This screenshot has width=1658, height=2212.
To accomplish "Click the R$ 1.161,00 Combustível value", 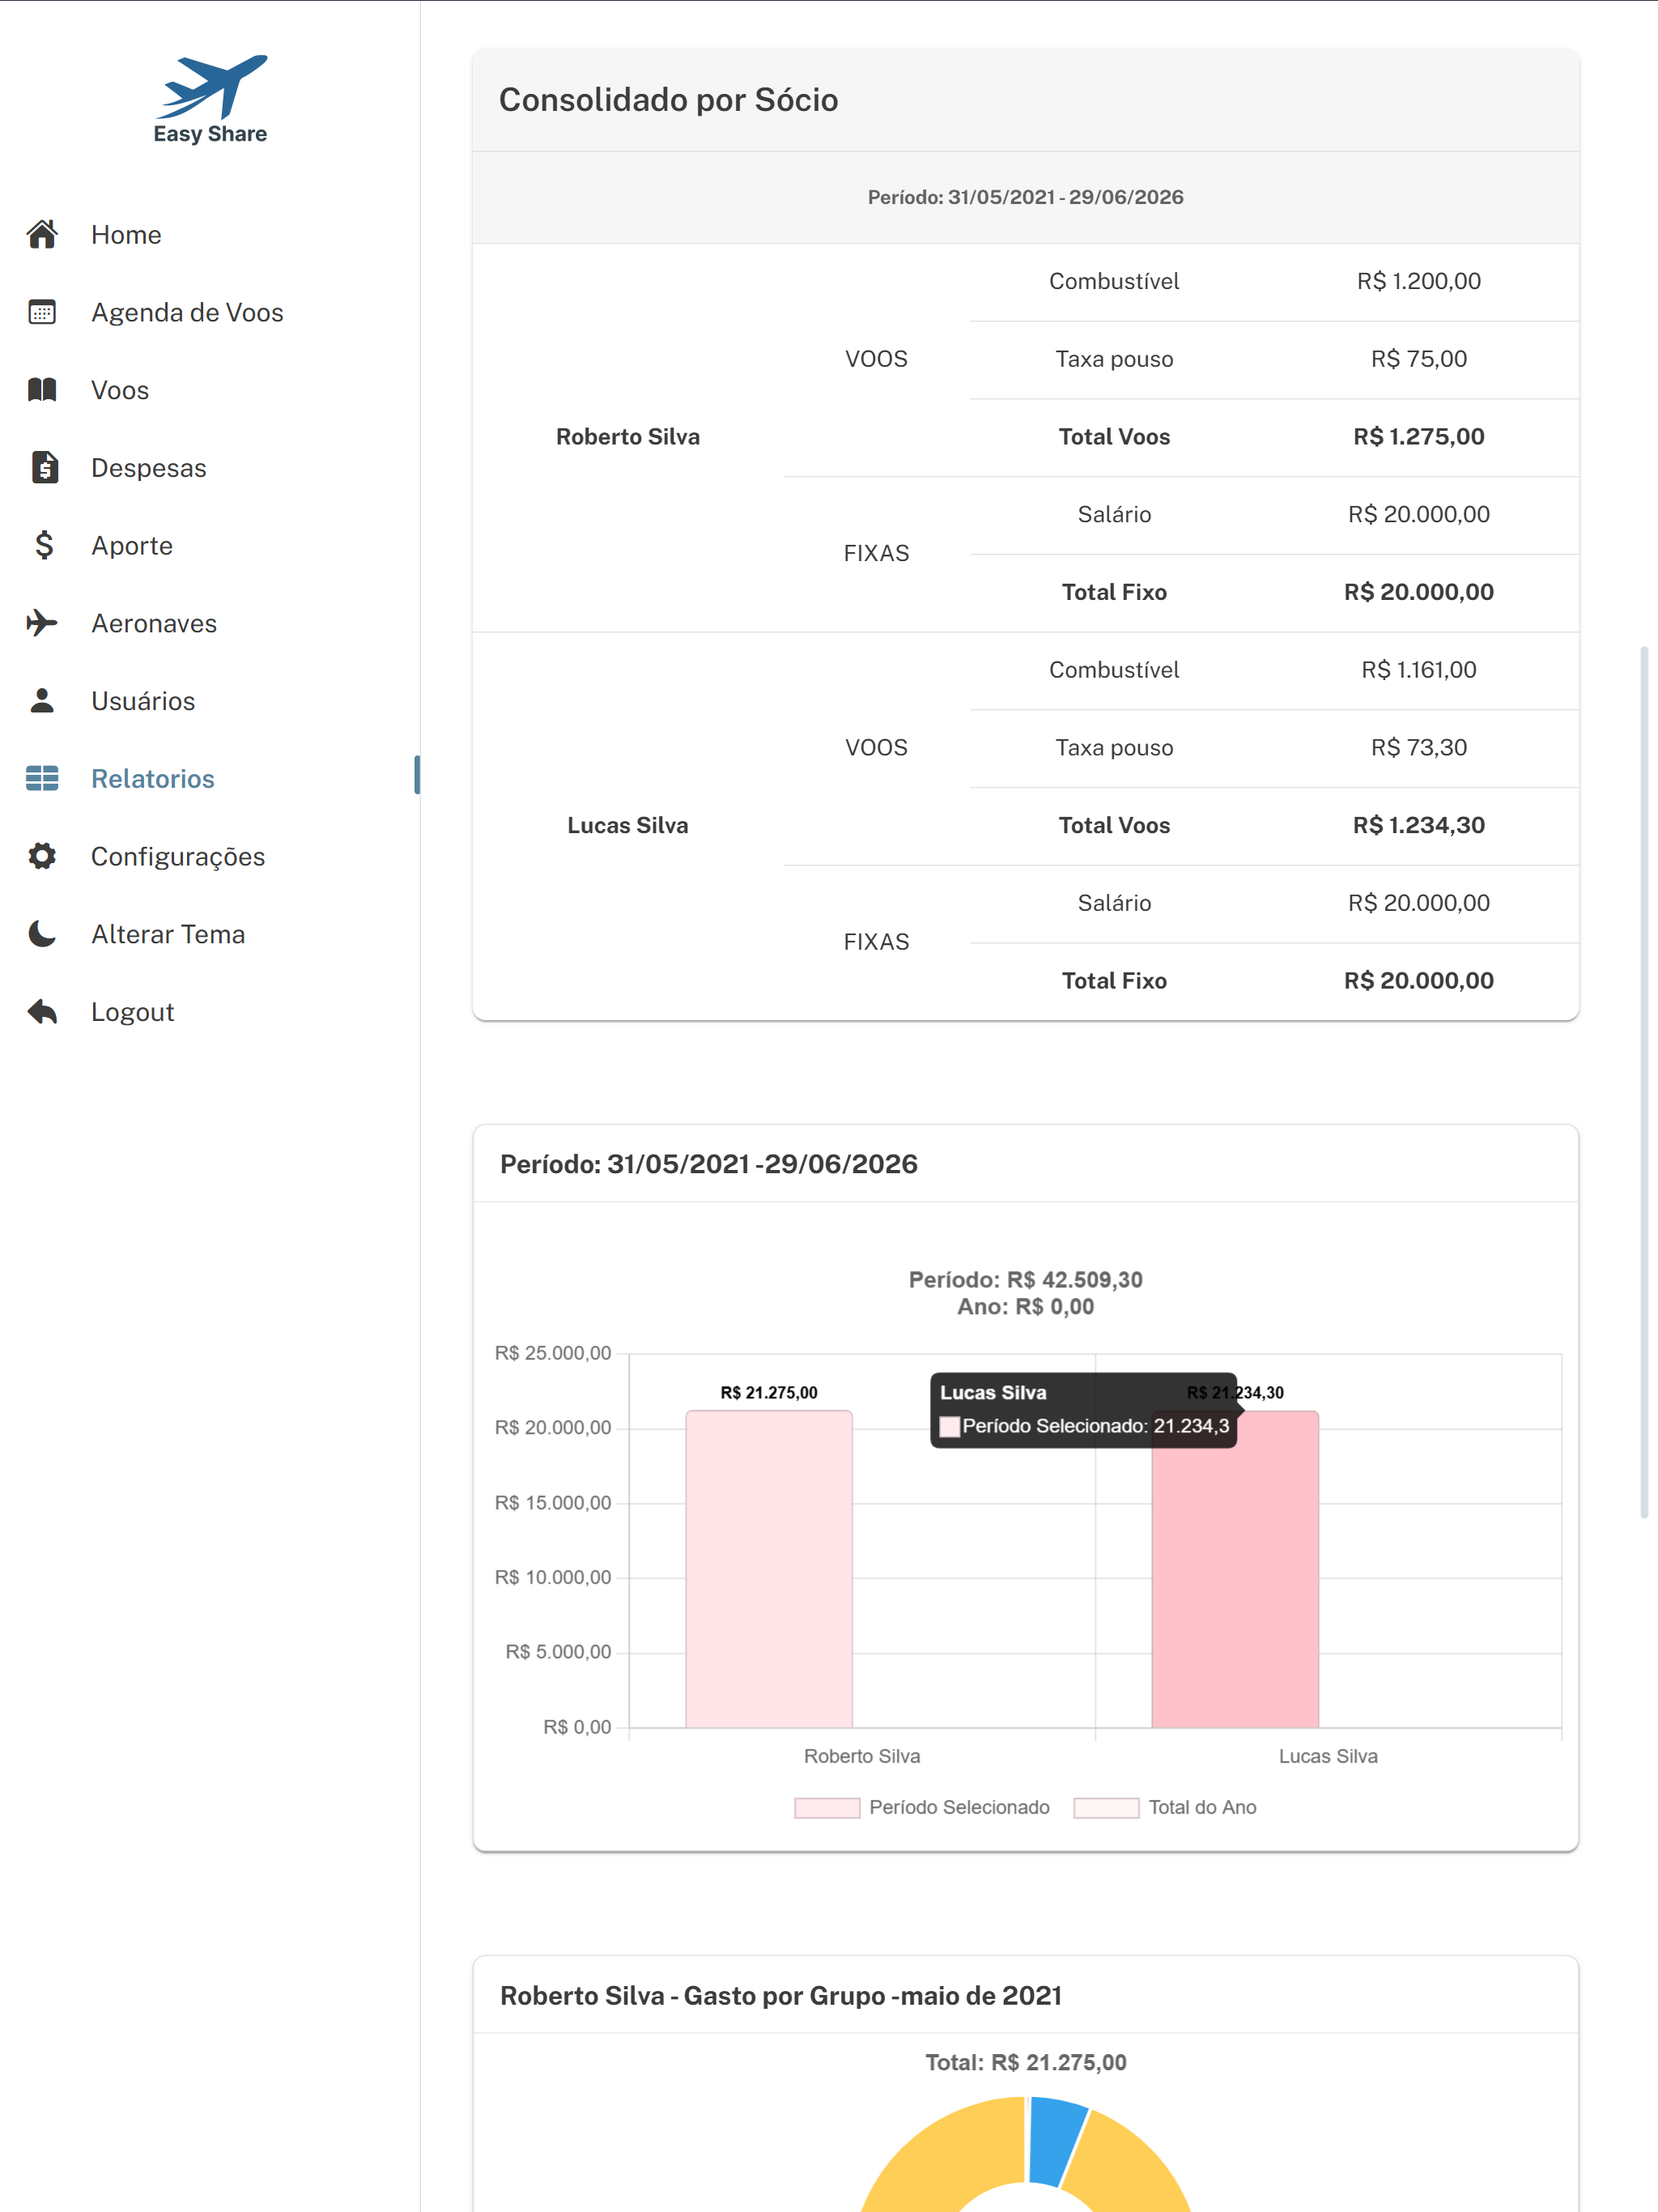I will pos(1418,670).
